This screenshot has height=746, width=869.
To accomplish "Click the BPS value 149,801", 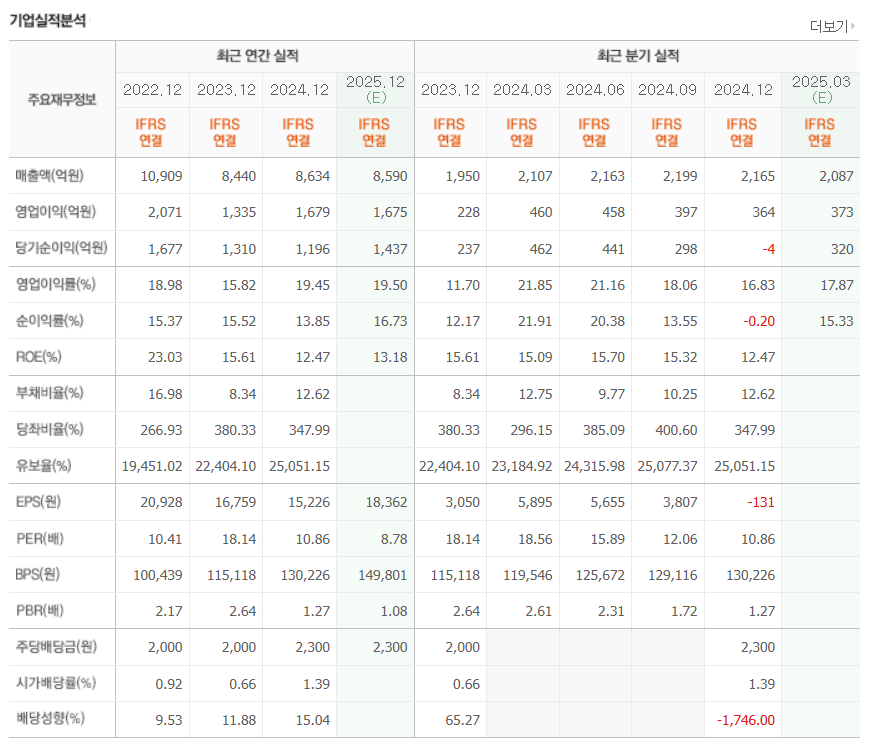I will [x=382, y=575].
